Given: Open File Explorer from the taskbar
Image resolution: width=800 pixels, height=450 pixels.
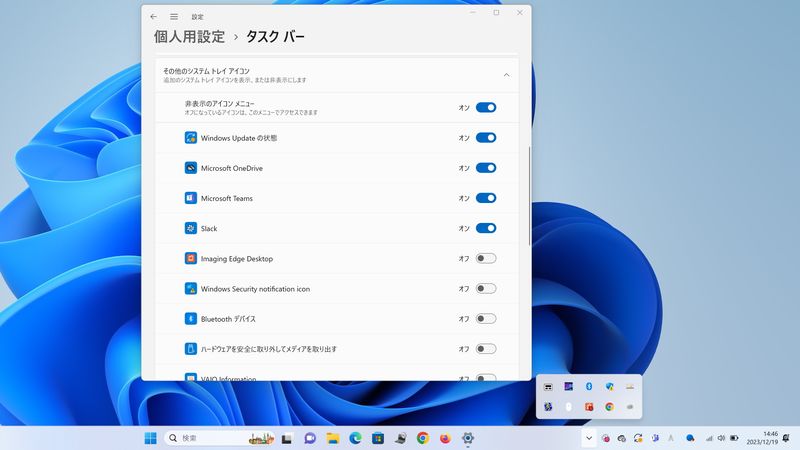Looking at the screenshot, I should pyautogui.click(x=332, y=438).
